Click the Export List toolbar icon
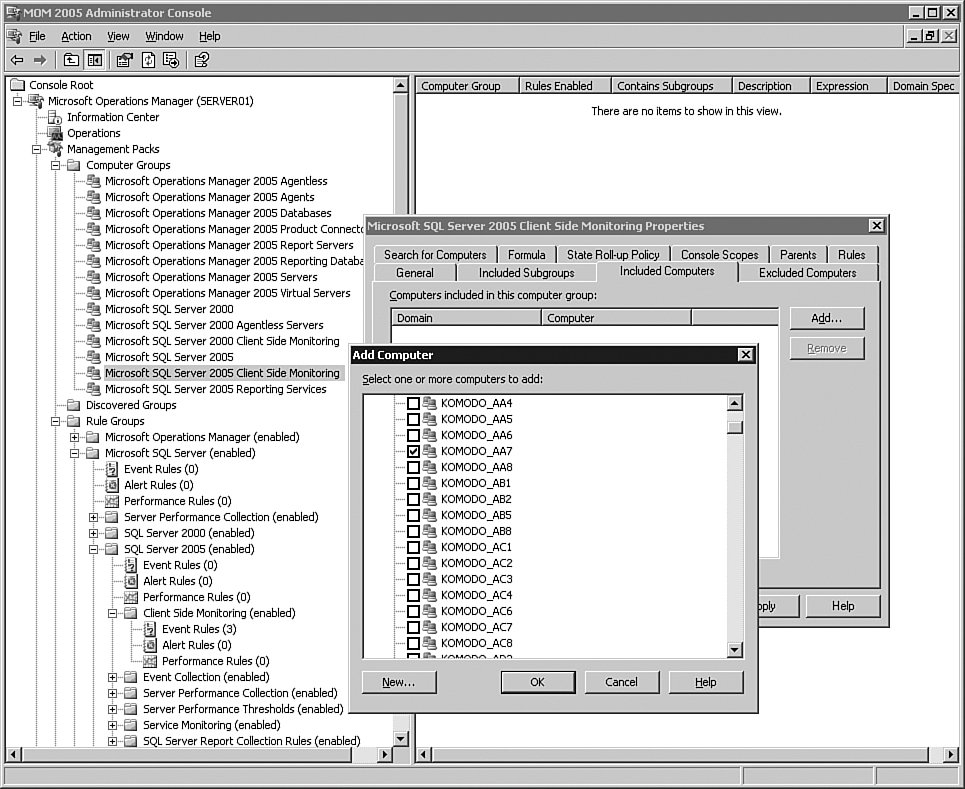Viewport: 965px width, 789px height. click(171, 60)
